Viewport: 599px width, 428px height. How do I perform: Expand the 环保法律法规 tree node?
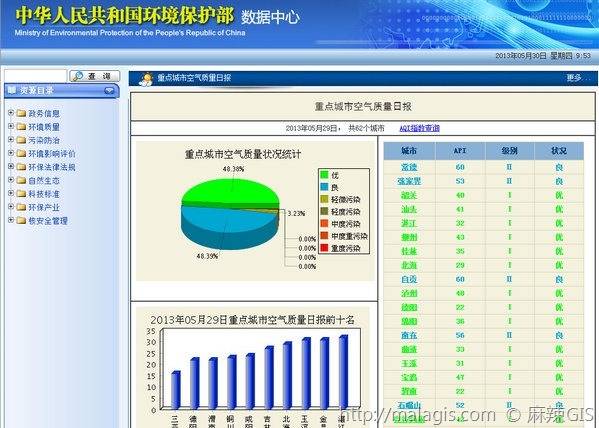(11, 166)
